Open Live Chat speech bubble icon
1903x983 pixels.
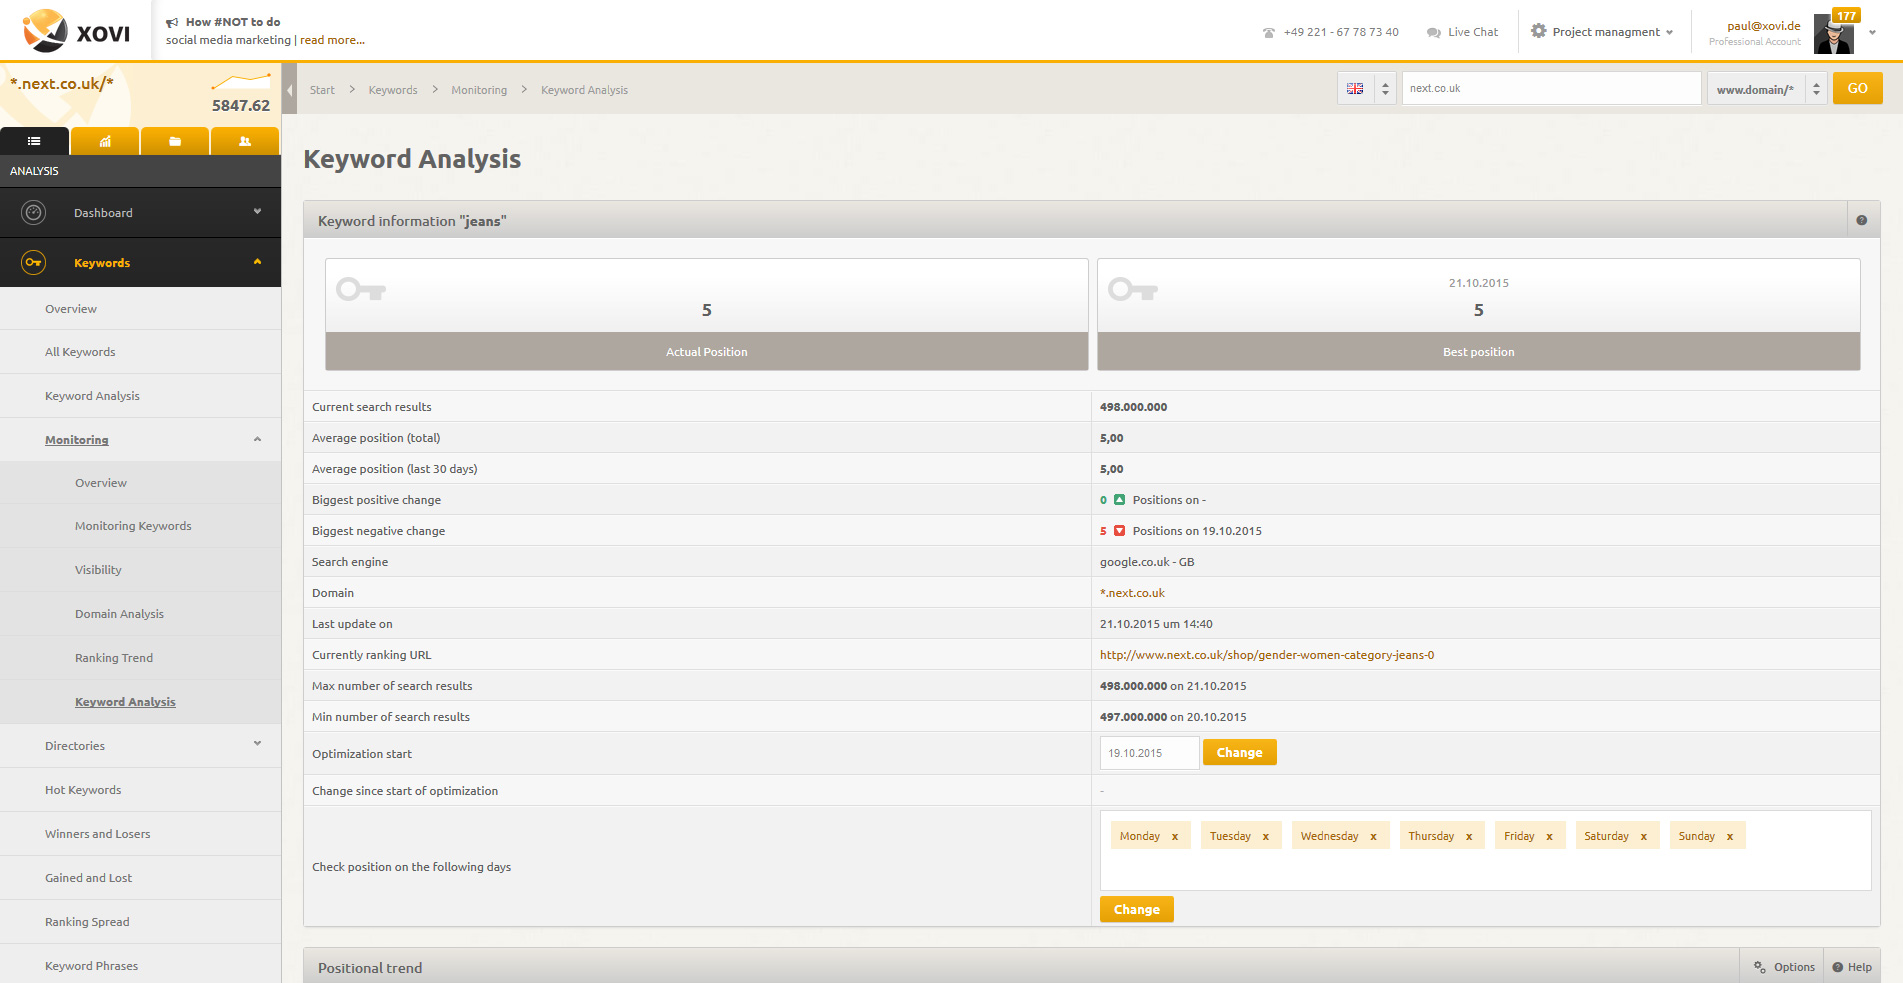coord(1434,33)
